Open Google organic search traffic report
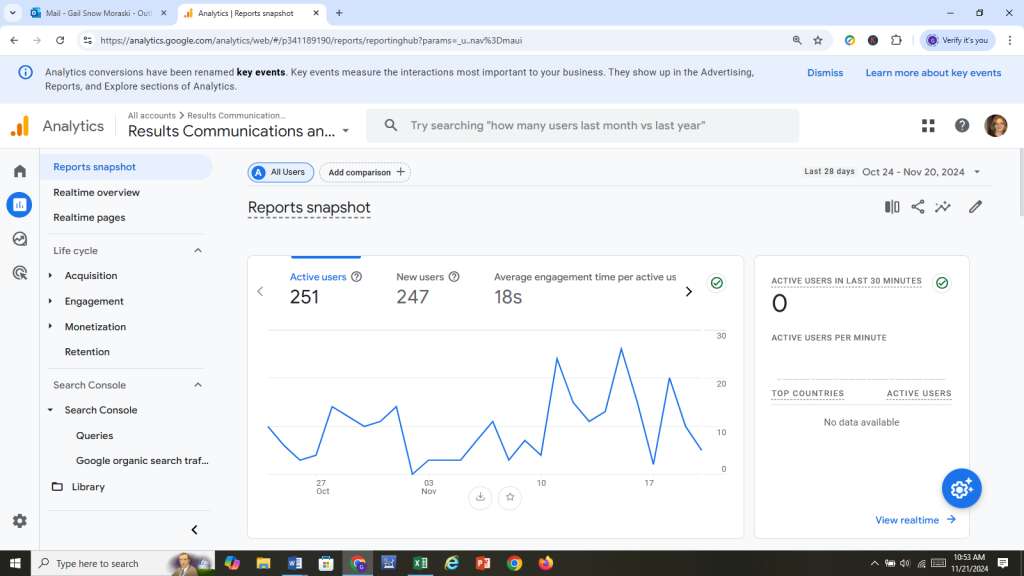This screenshot has width=1024, height=576. [x=142, y=460]
